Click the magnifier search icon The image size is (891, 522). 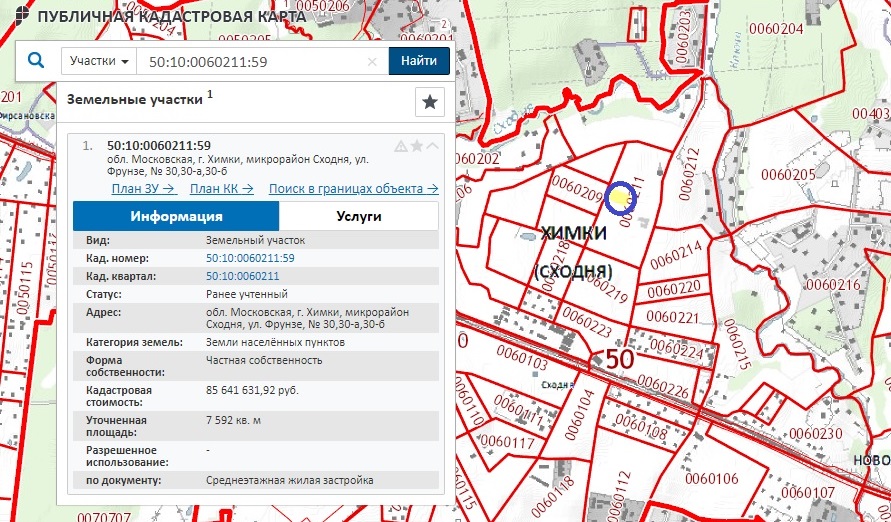click(x=36, y=61)
